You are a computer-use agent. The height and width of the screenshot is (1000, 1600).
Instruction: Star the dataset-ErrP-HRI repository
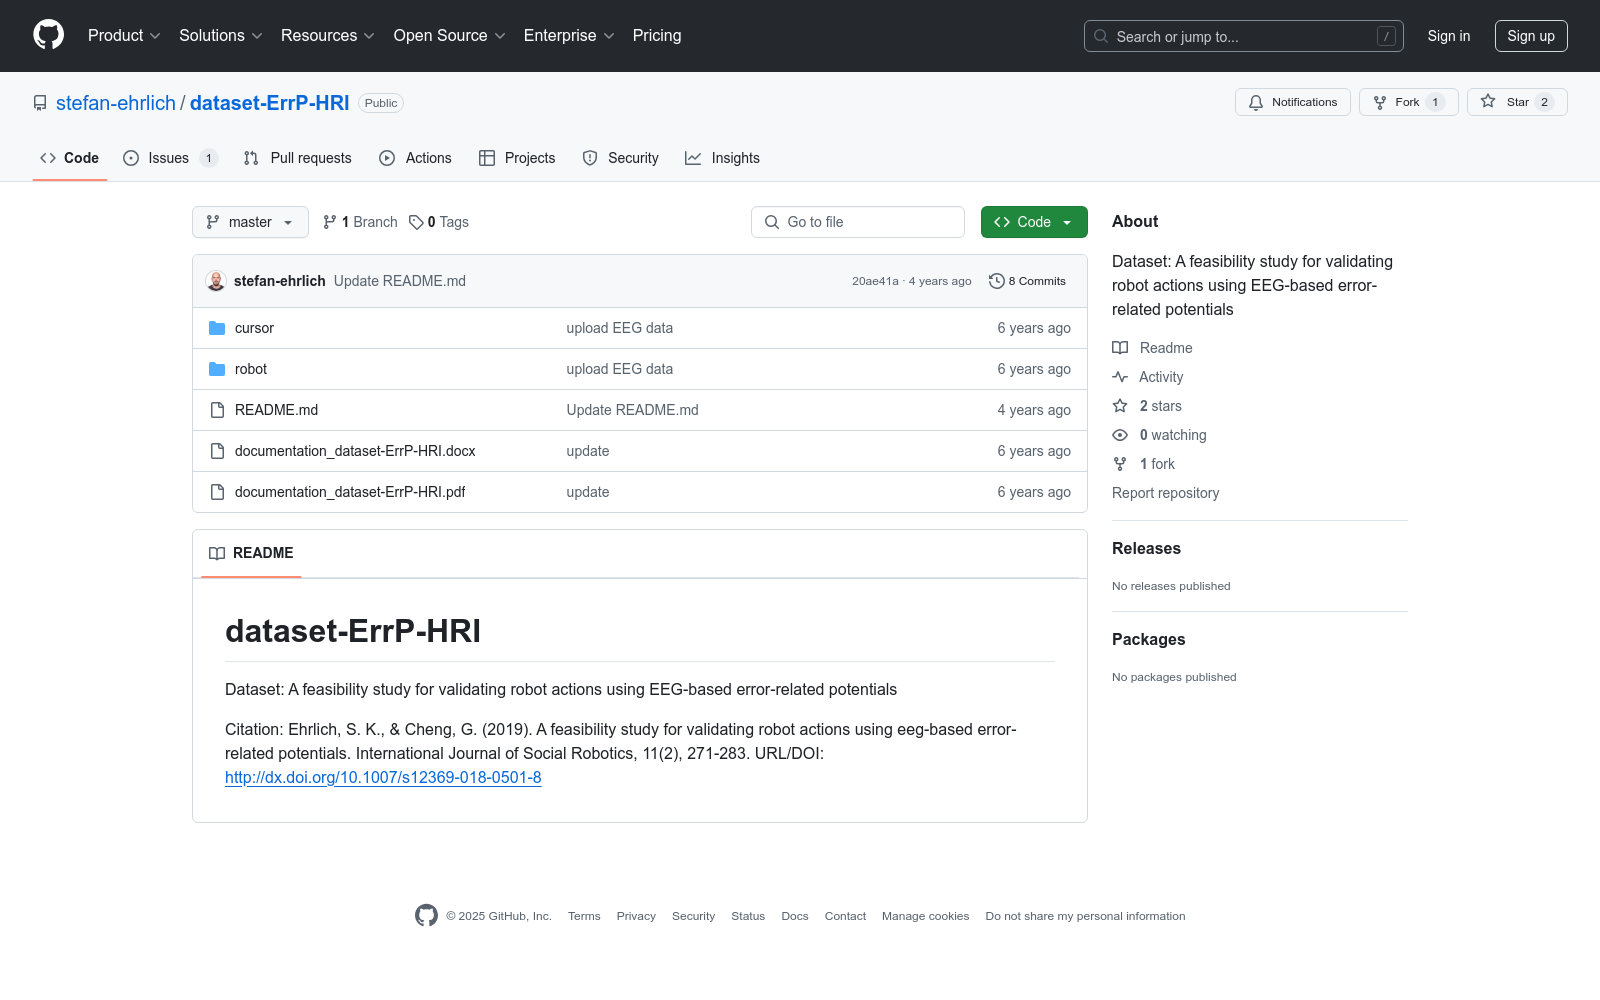click(1517, 102)
